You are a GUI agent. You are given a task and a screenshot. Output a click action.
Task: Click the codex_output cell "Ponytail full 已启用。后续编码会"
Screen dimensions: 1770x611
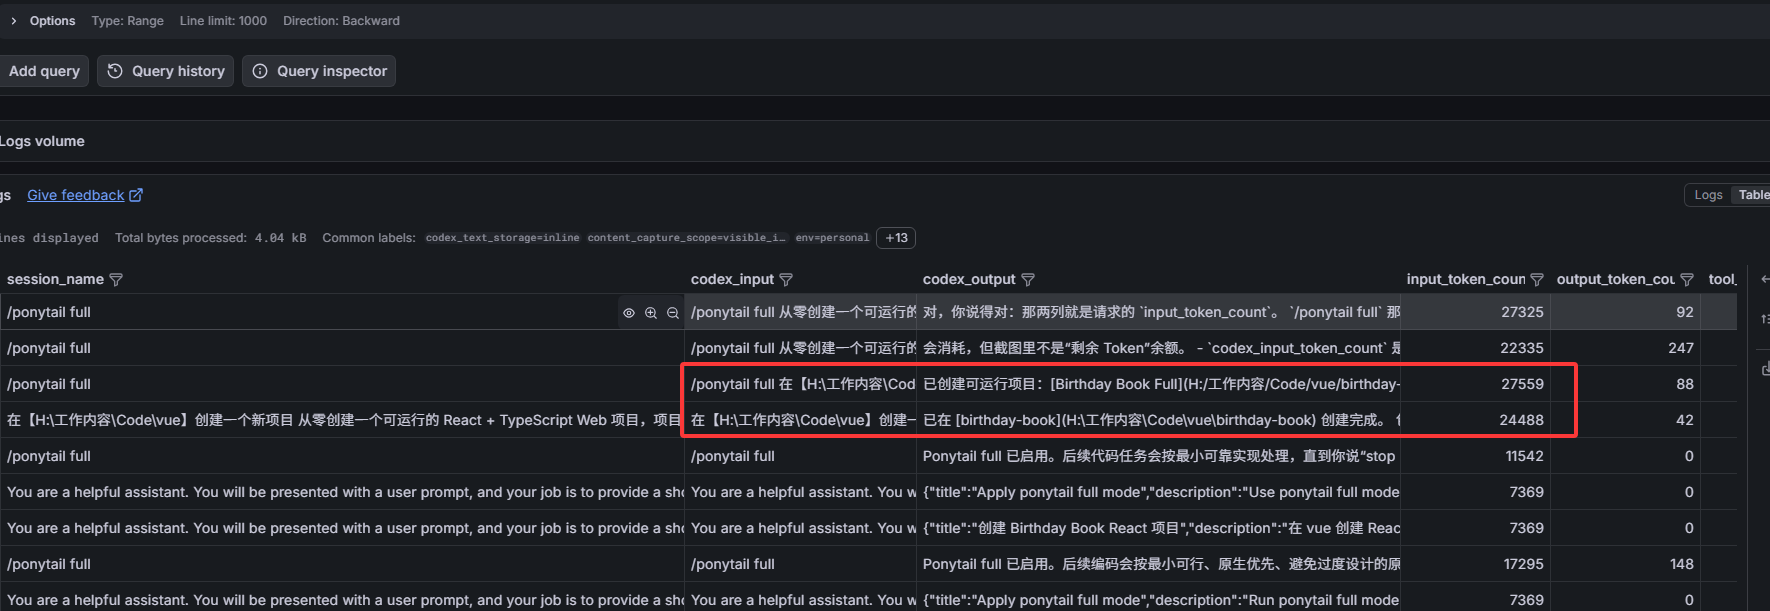[x=1159, y=564]
